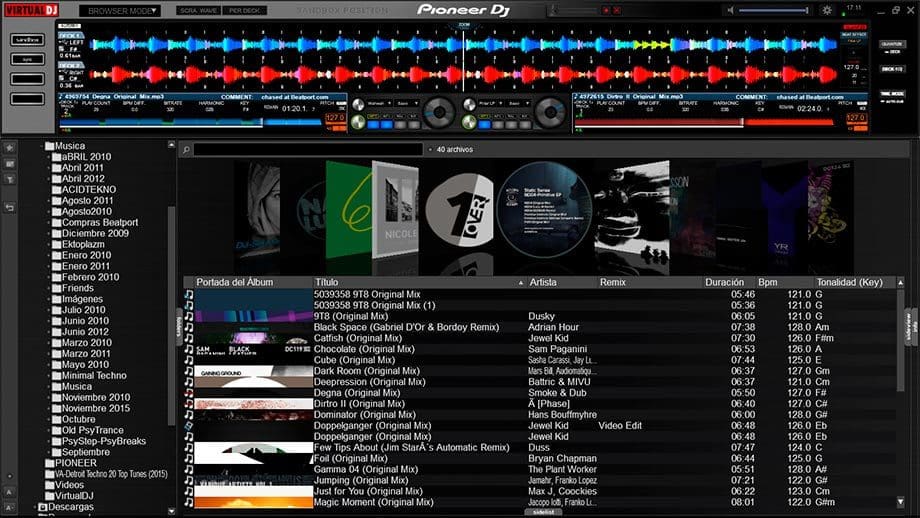Click the folders panel side tab

[180, 327]
